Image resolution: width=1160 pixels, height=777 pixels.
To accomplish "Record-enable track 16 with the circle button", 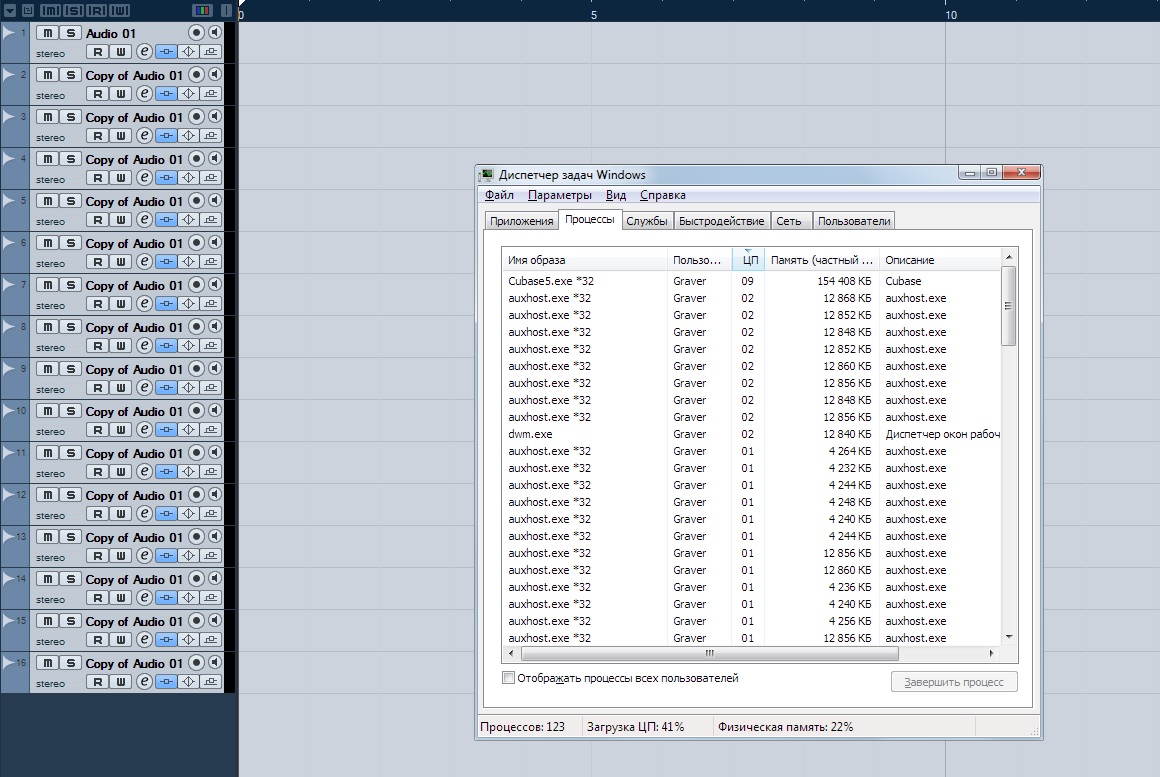I will coord(196,663).
